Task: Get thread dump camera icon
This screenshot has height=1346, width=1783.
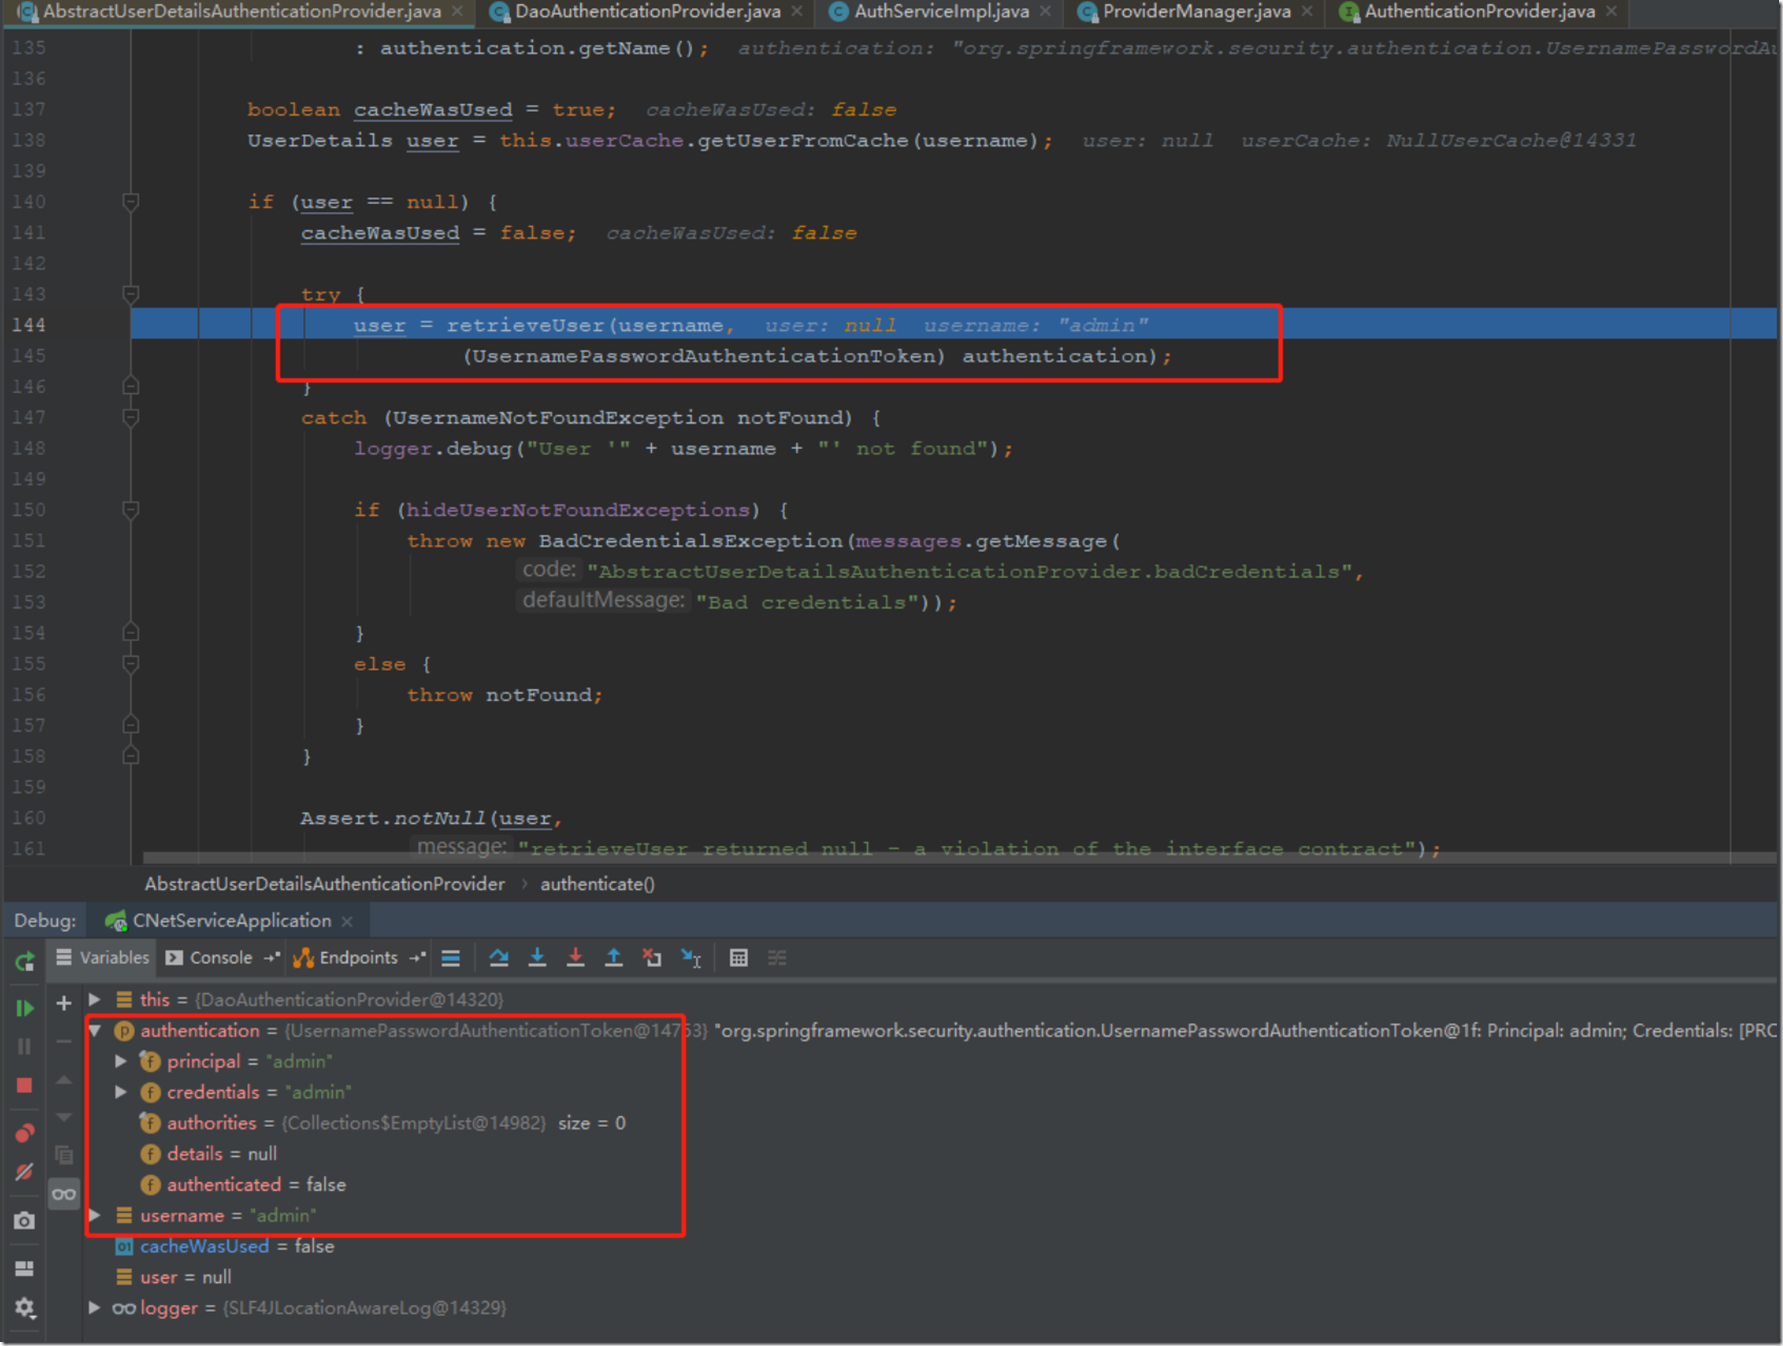Action: 25,1221
